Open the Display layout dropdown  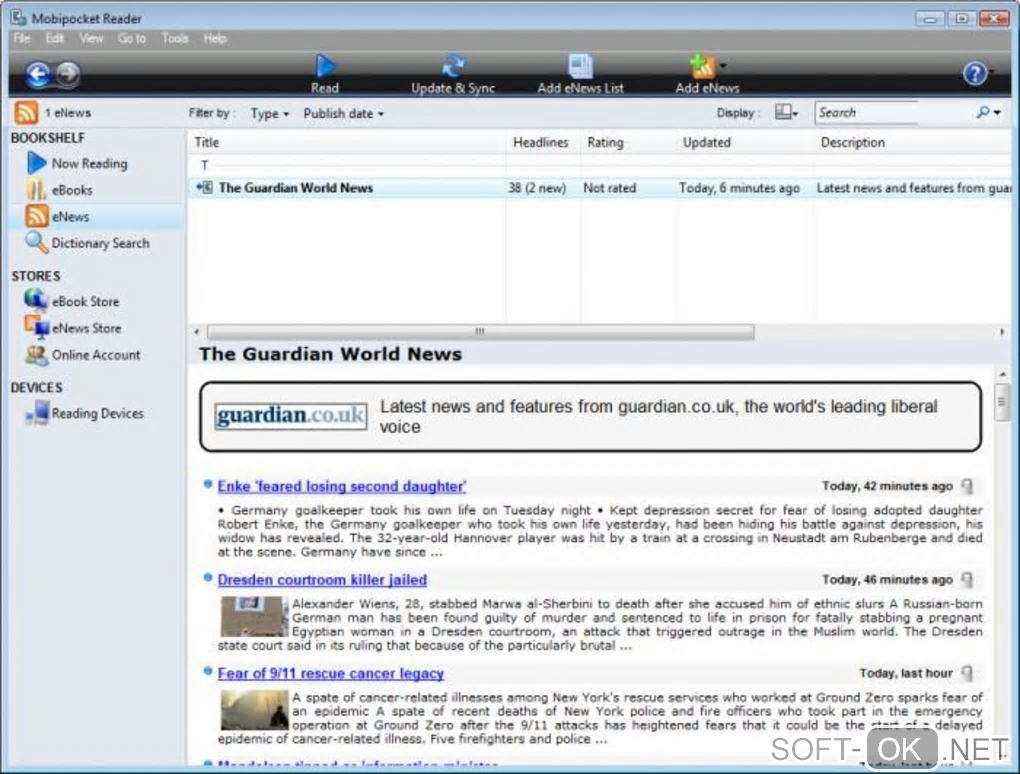tap(786, 113)
